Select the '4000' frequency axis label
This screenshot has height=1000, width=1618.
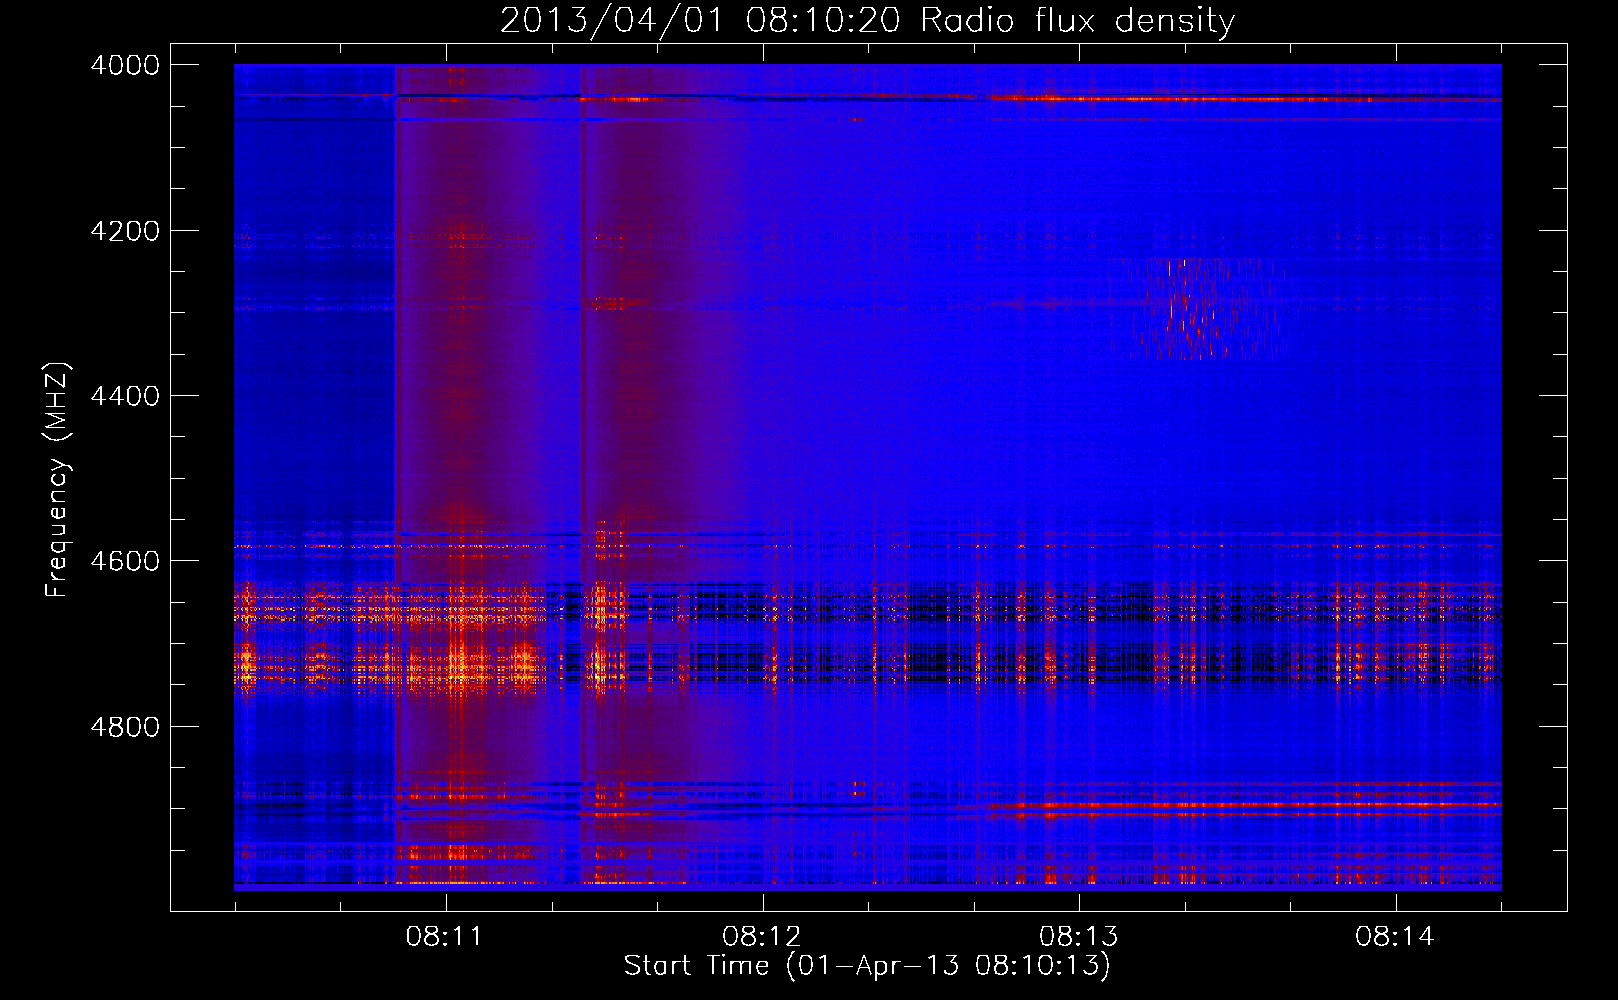(x=125, y=65)
